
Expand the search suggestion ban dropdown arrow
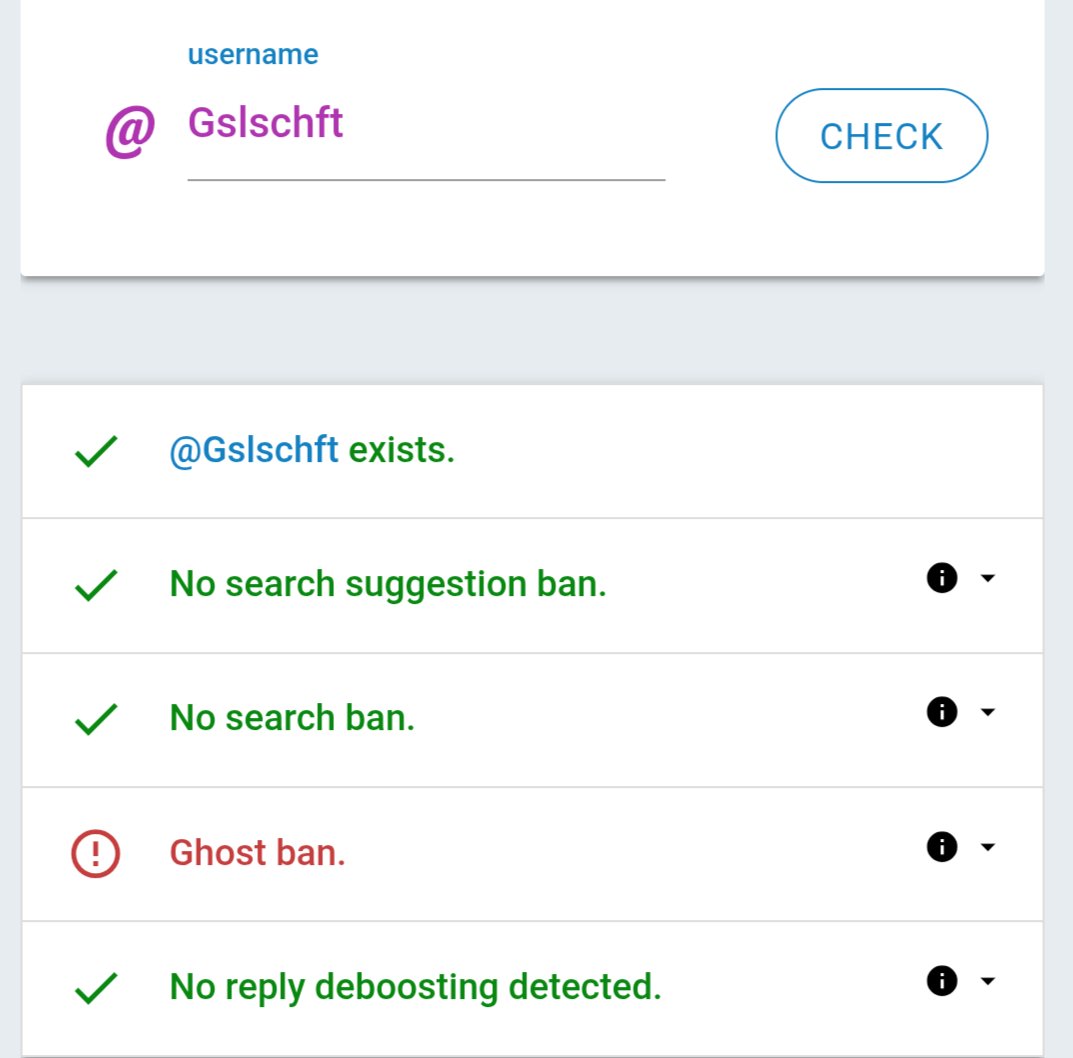[x=987, y=578]
